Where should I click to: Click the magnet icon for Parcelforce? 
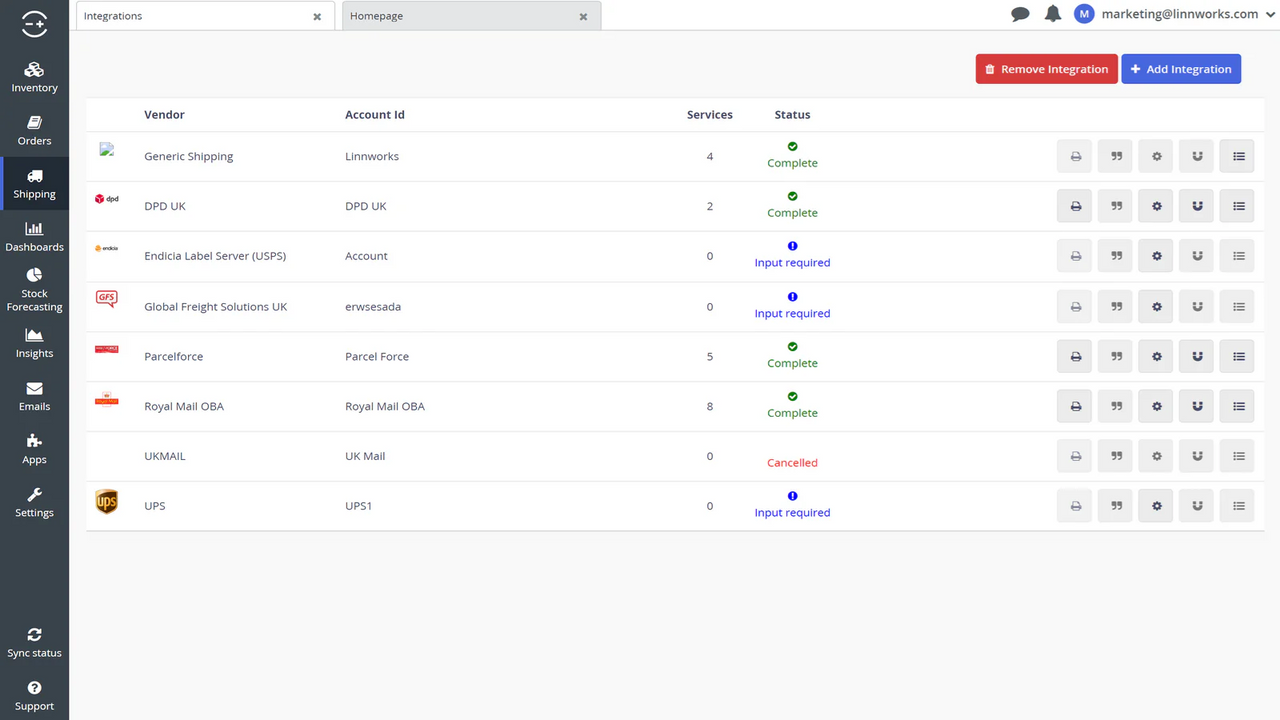click(1197, 356)
